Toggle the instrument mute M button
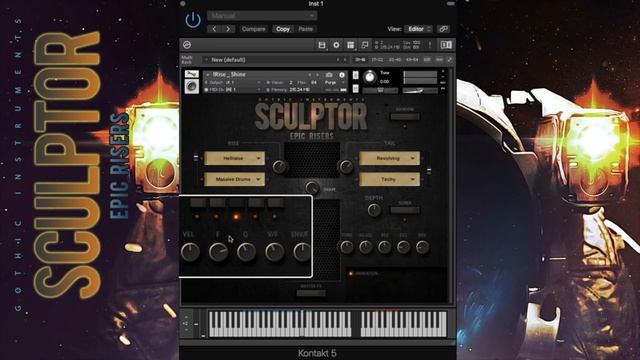Image resolution: width=640 pixels, height=360 pixels. click(x=356, y=88)
